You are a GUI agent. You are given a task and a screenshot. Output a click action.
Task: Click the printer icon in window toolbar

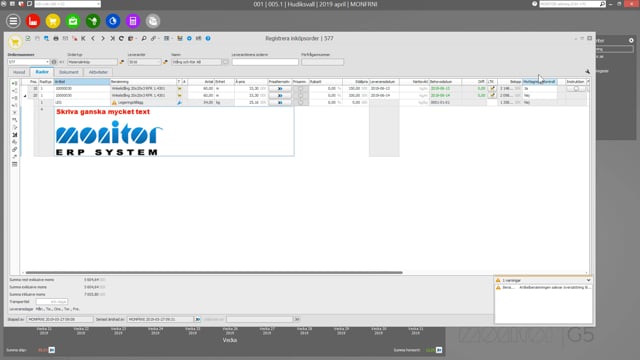(56, 38)
